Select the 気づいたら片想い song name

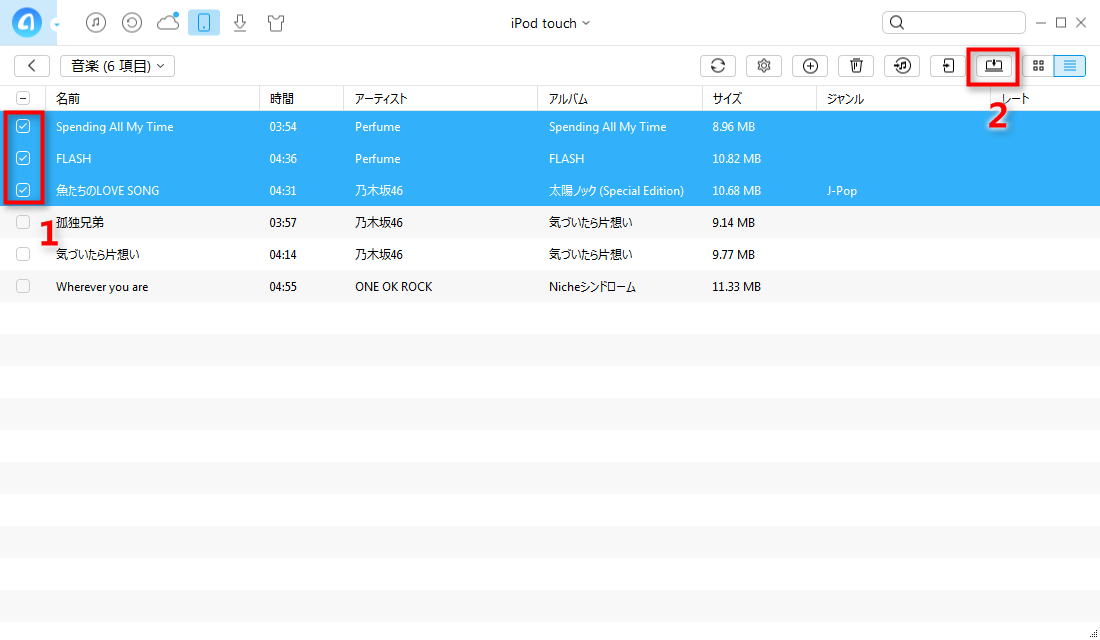coord(98,255)
